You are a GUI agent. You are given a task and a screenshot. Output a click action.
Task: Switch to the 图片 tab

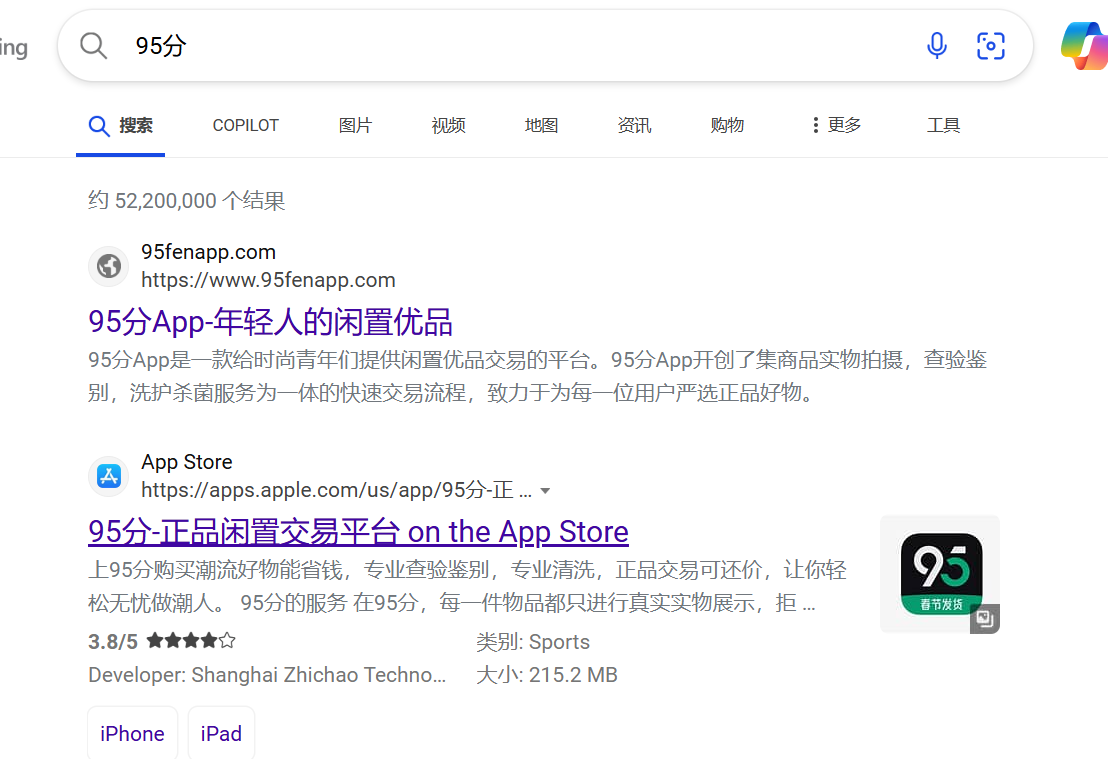[355, 126]
